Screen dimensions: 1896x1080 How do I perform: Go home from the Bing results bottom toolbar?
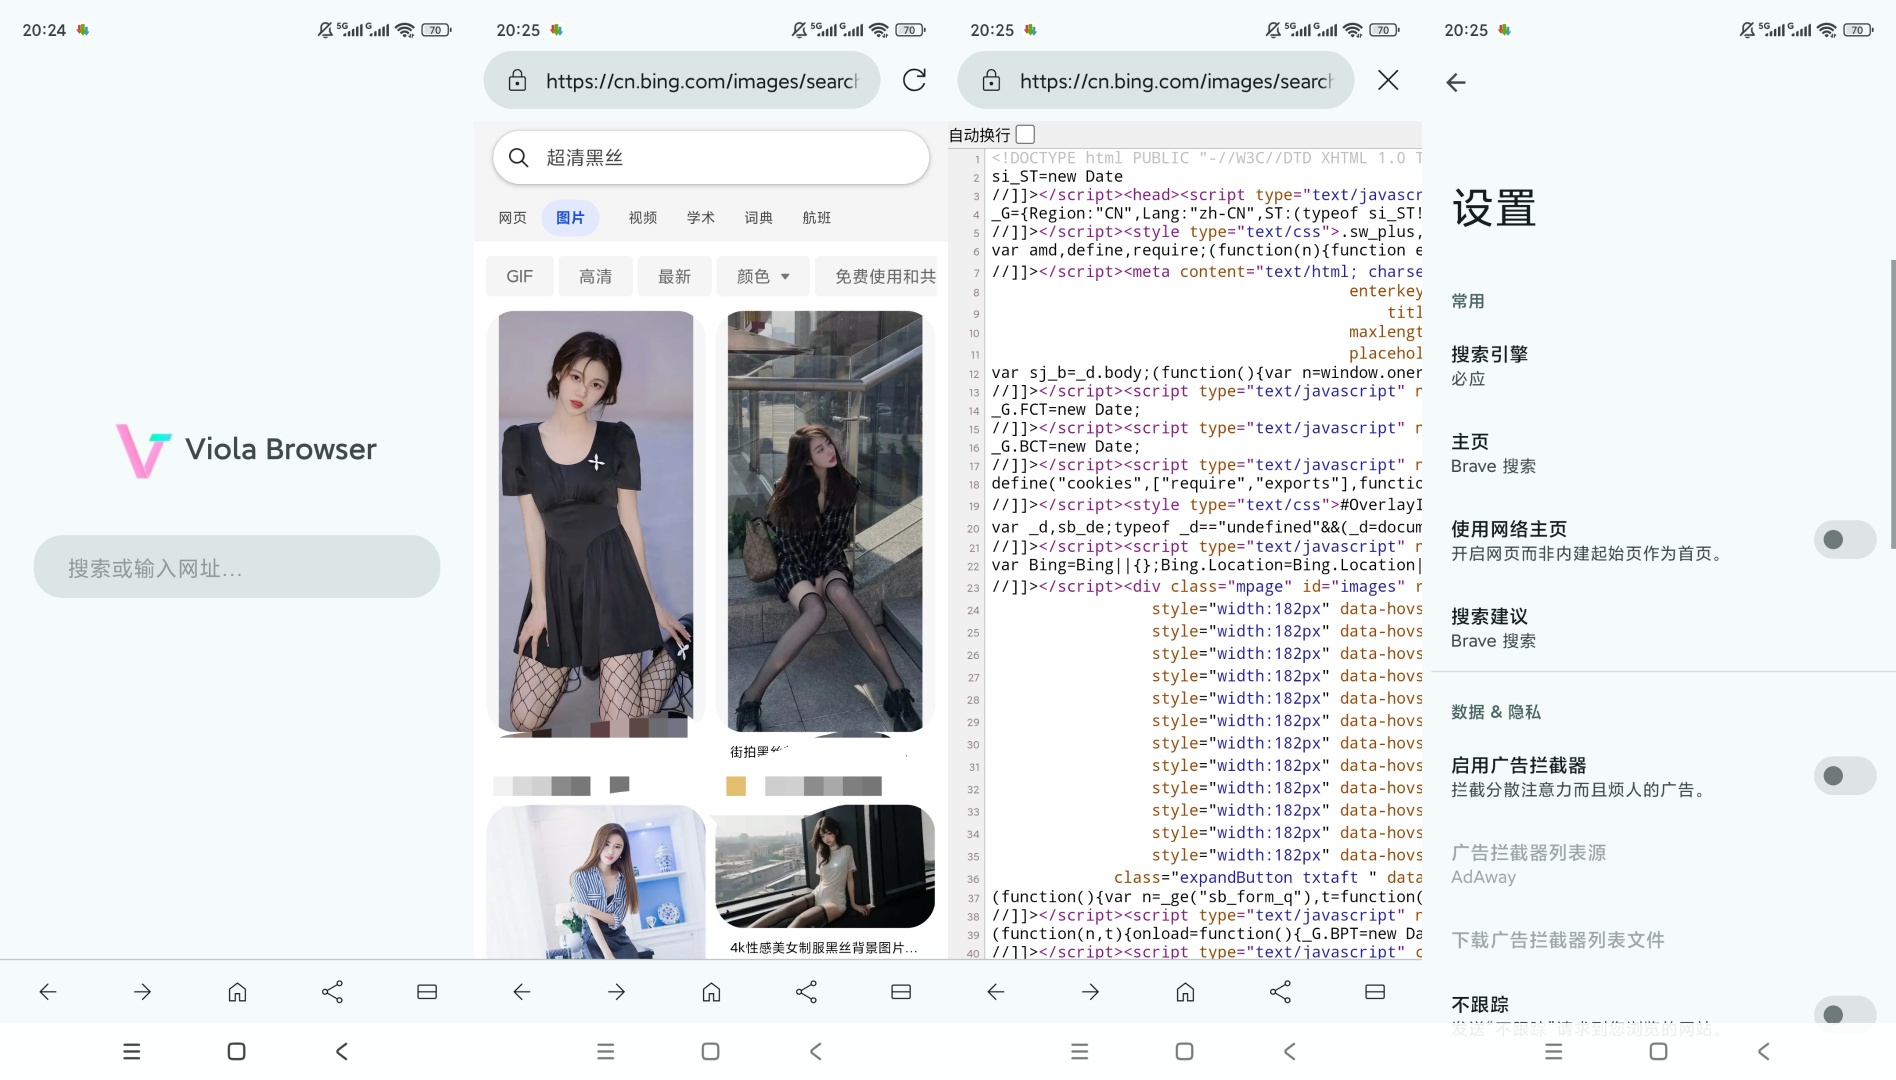coord(711,992)
